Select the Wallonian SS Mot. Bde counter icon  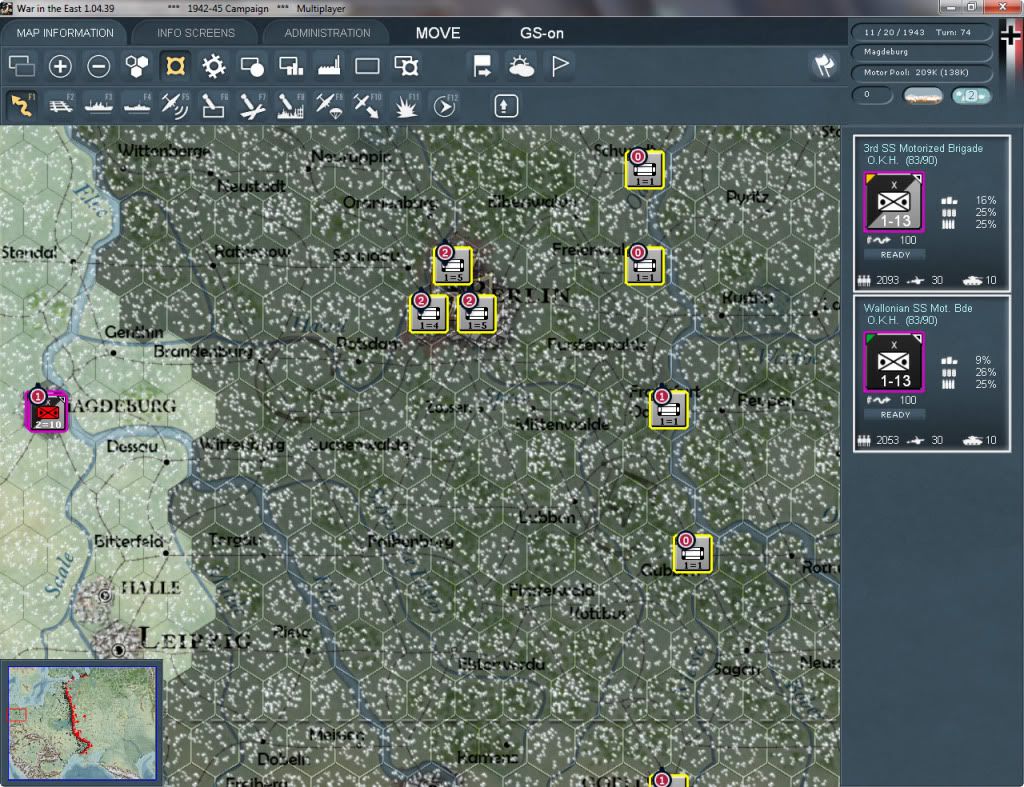tap(894, 362)
